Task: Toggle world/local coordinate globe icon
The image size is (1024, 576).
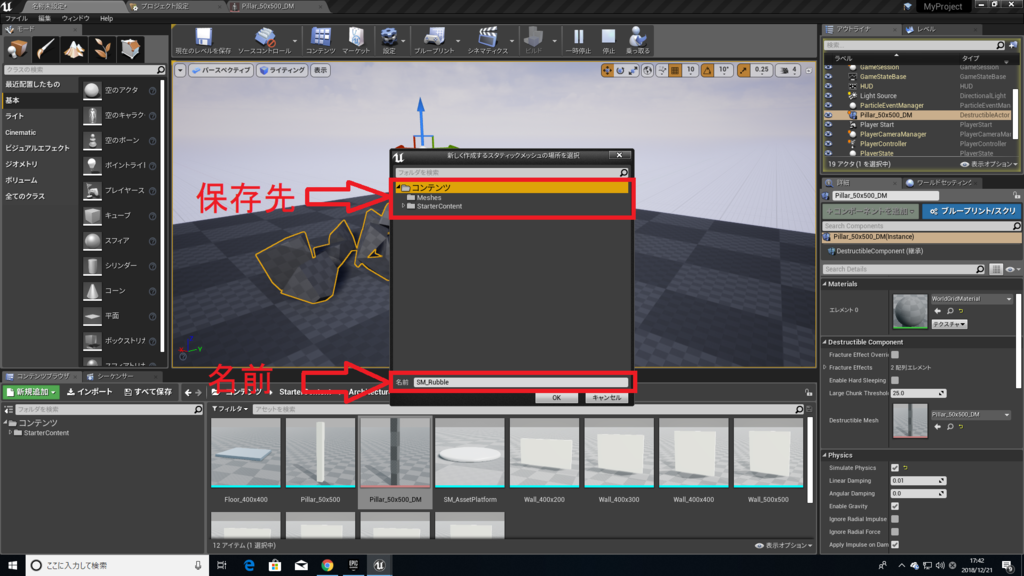Action: pos(647,71)
